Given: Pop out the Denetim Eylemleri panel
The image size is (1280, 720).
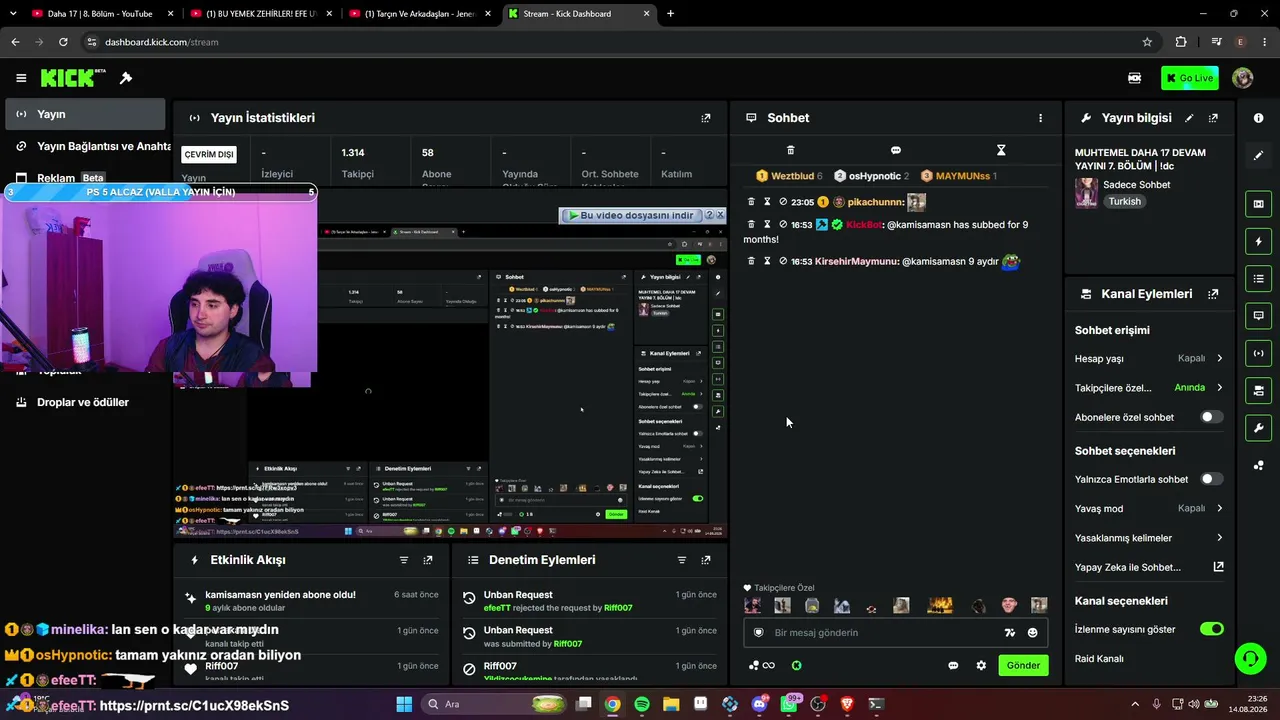Looking at the screenshot, I should point(706,560).
